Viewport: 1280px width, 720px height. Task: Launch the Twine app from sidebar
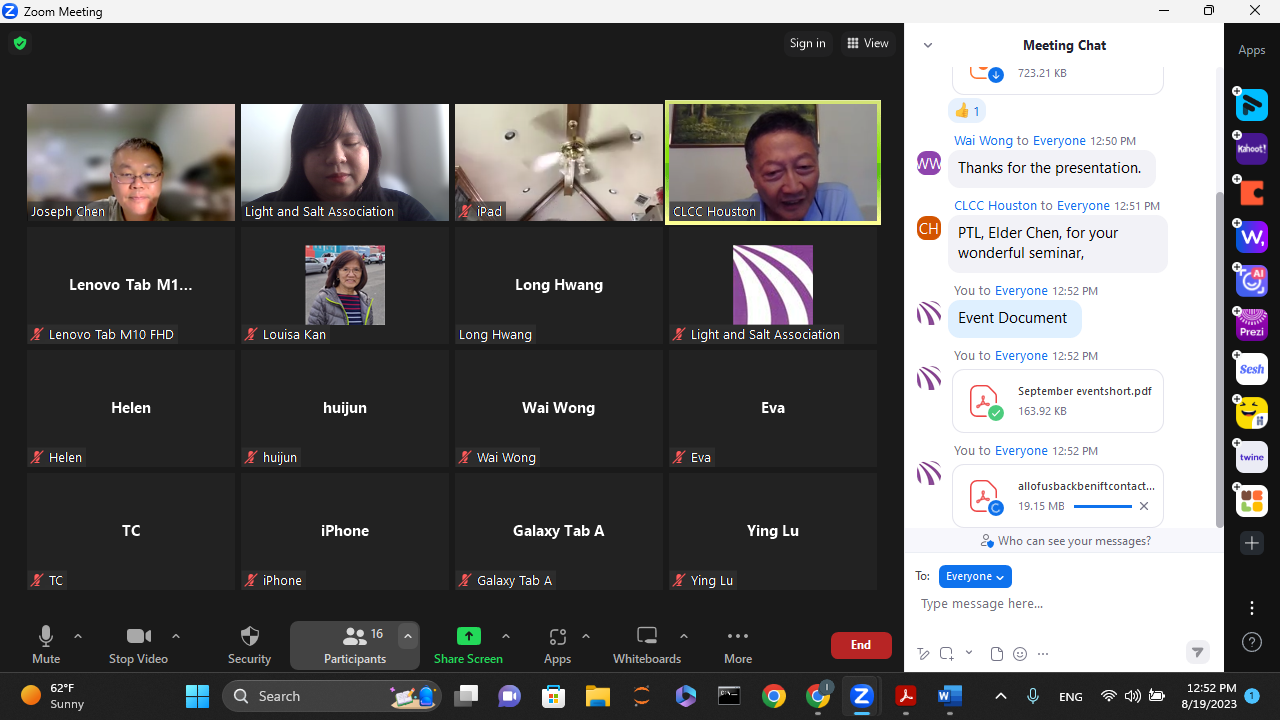1252,457
